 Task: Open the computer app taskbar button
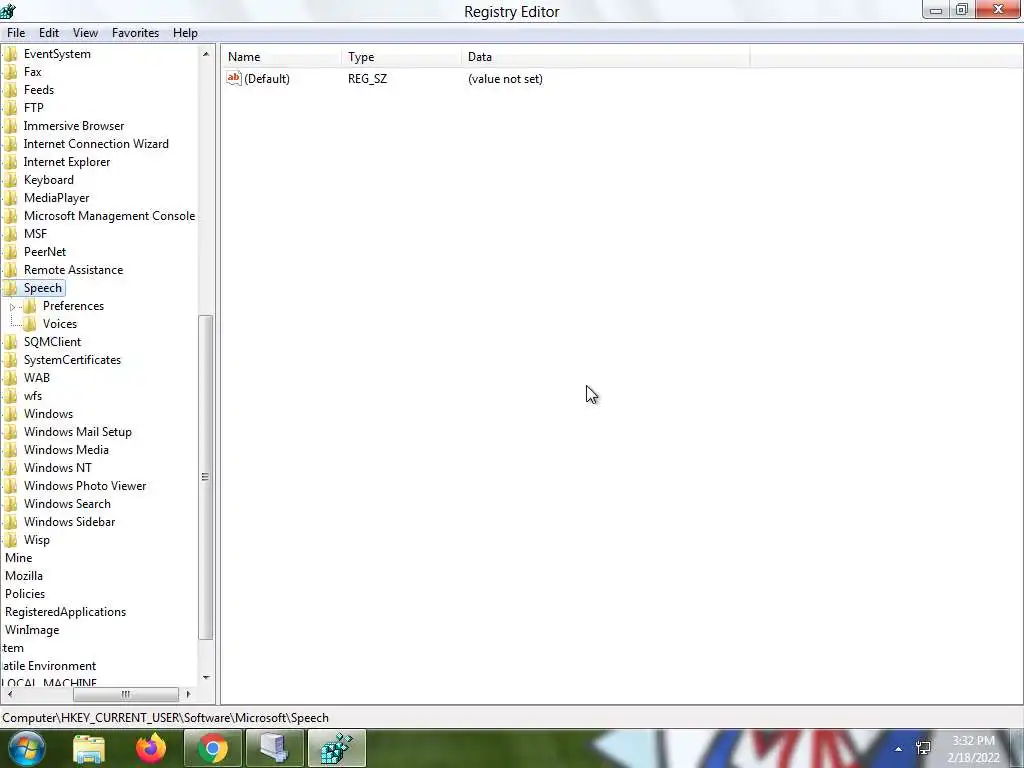(275, 748)
